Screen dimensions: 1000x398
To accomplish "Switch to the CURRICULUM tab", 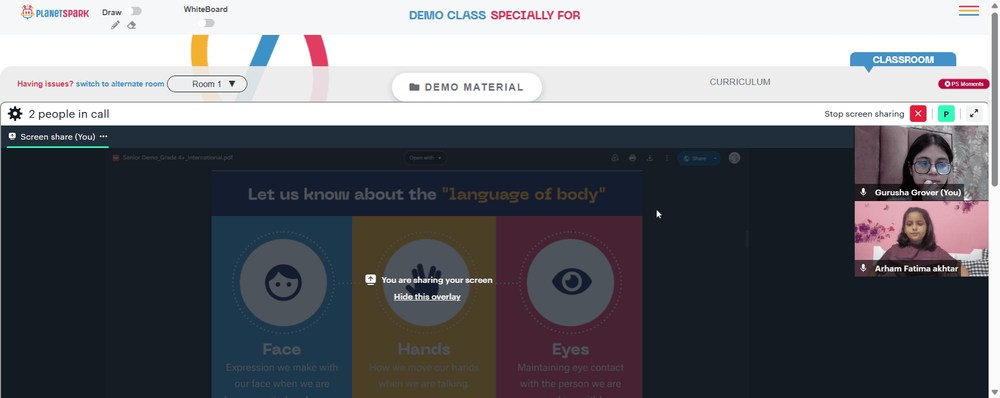I will pos(740,82).
